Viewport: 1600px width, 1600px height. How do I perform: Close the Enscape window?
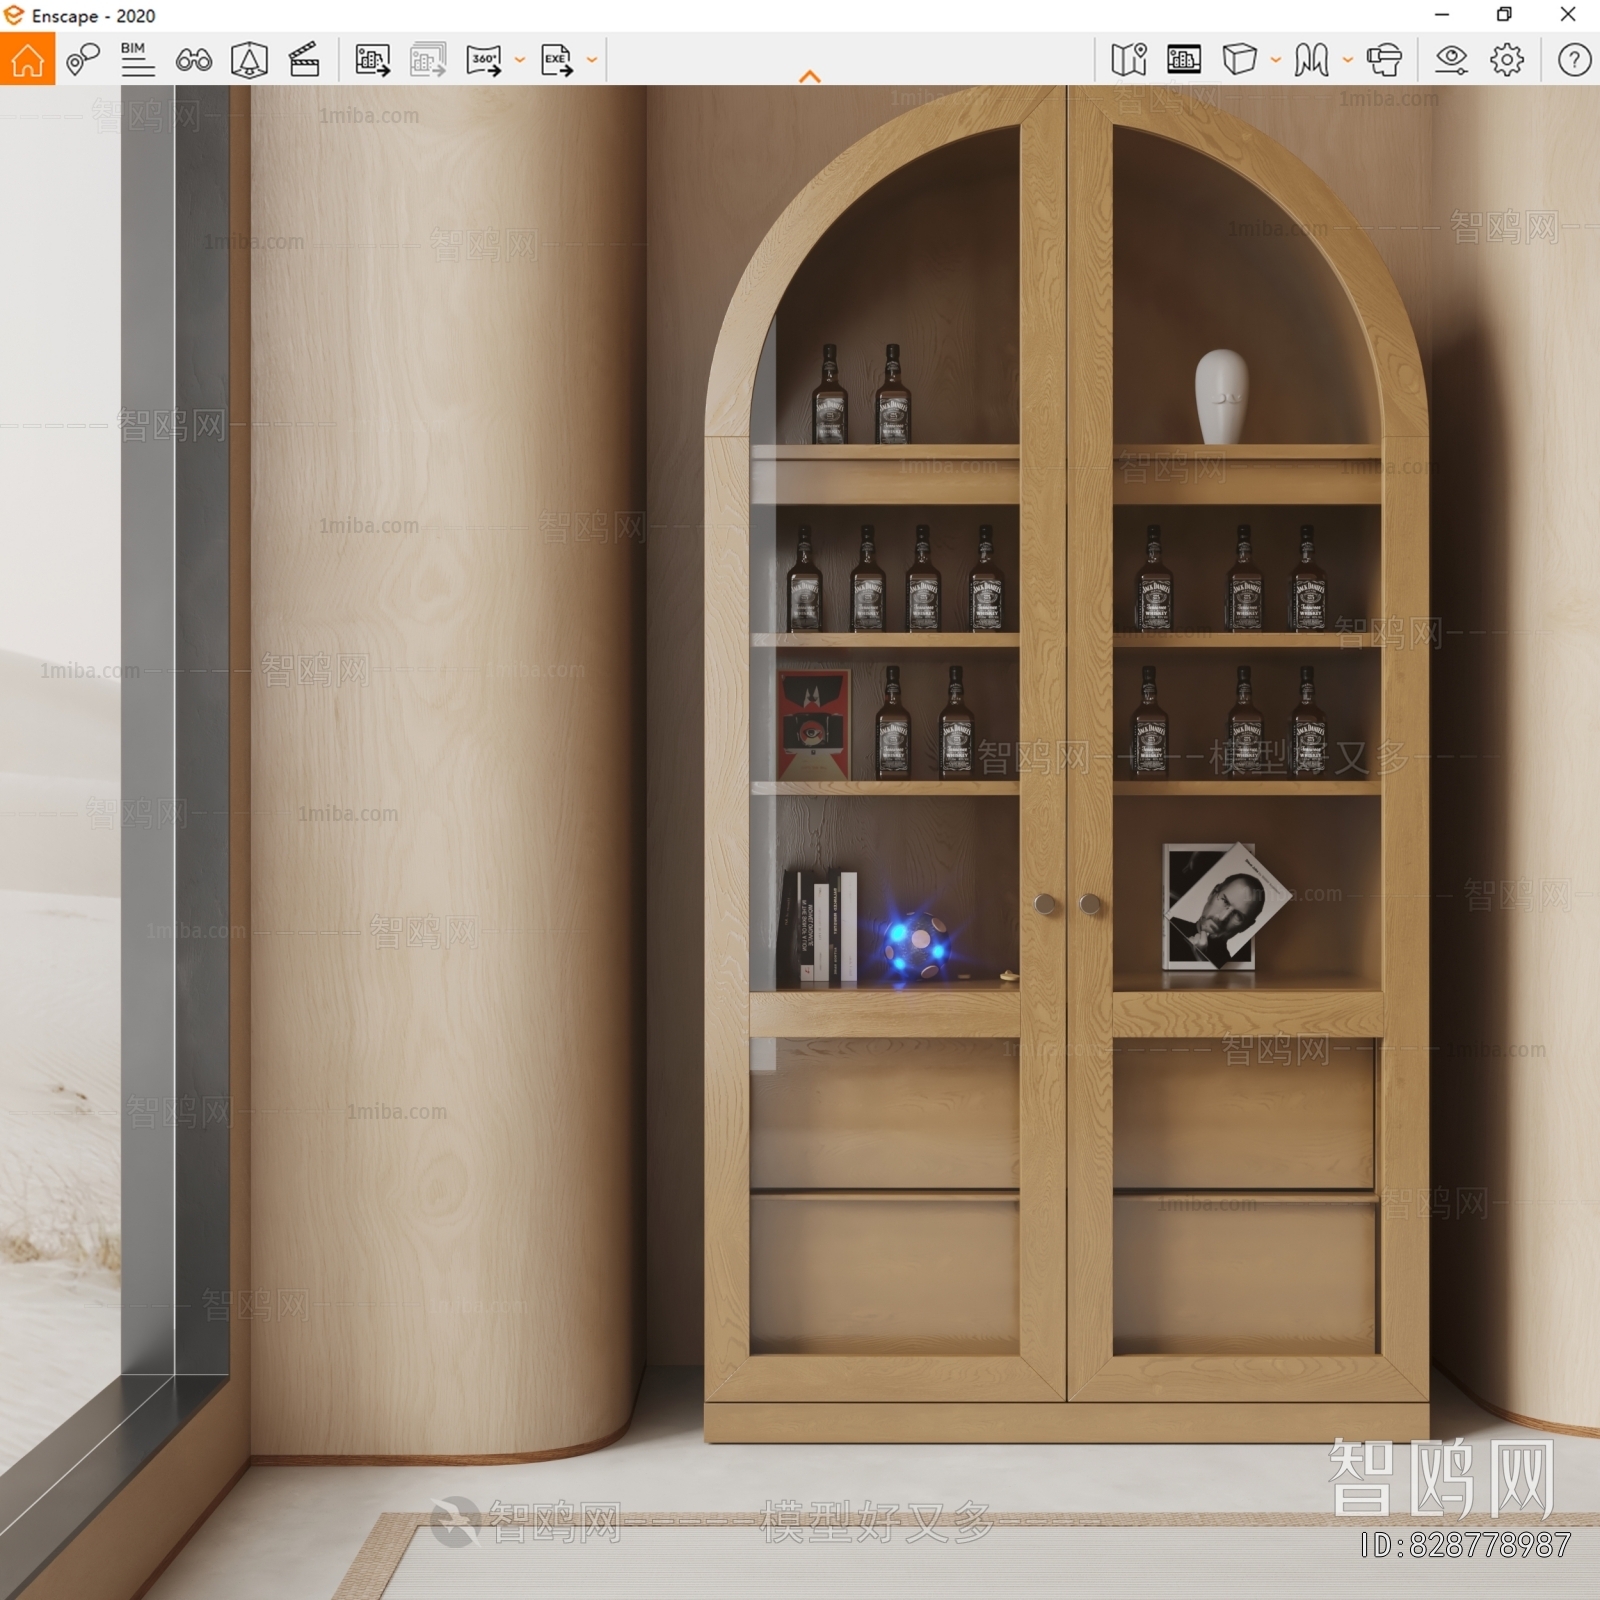click(1568, 15)
